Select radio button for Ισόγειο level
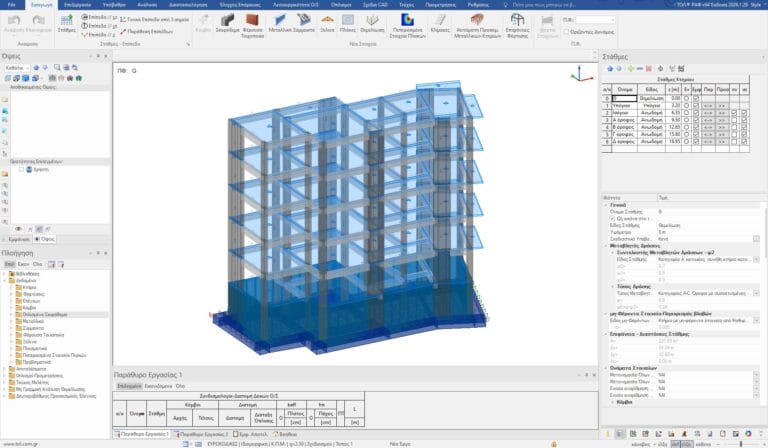 pos(687,113)
